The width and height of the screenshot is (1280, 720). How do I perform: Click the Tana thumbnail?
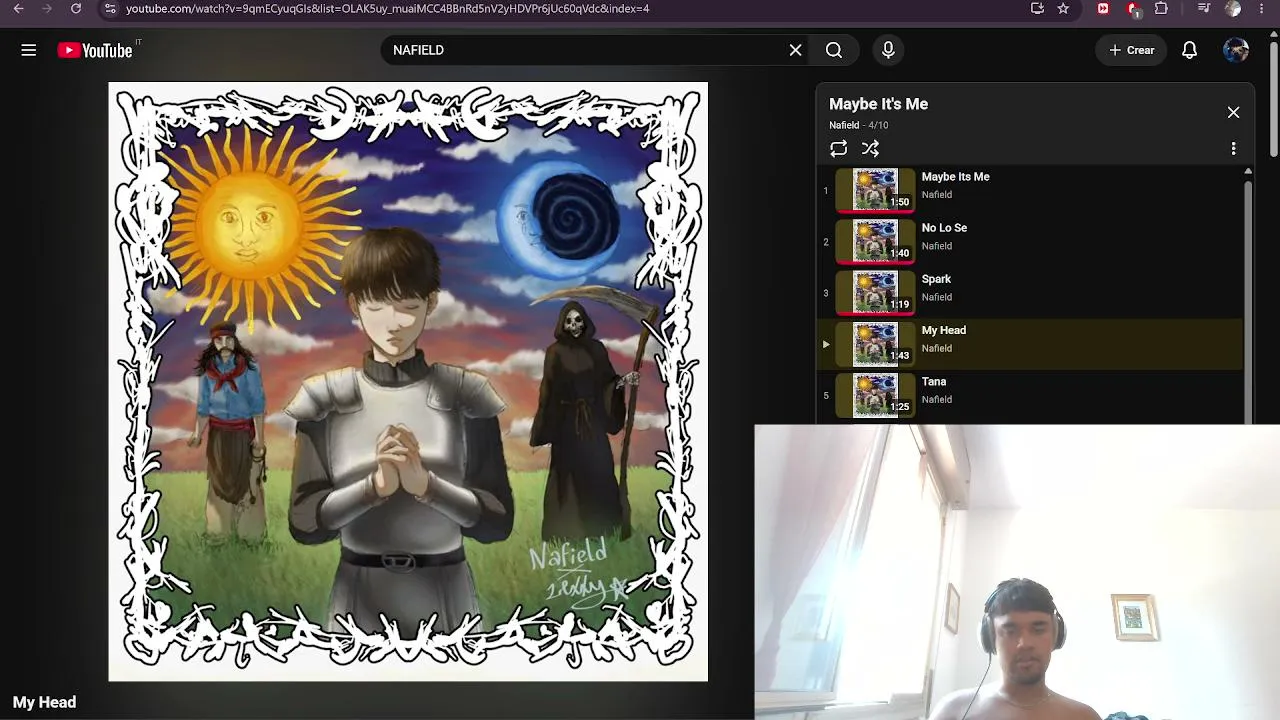[x=875, y=394]
